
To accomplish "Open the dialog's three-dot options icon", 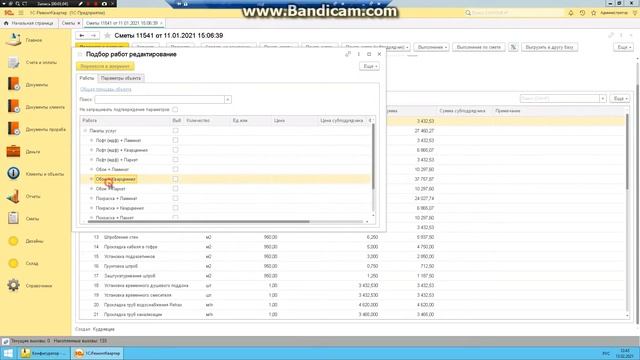I will click(359, 54).
